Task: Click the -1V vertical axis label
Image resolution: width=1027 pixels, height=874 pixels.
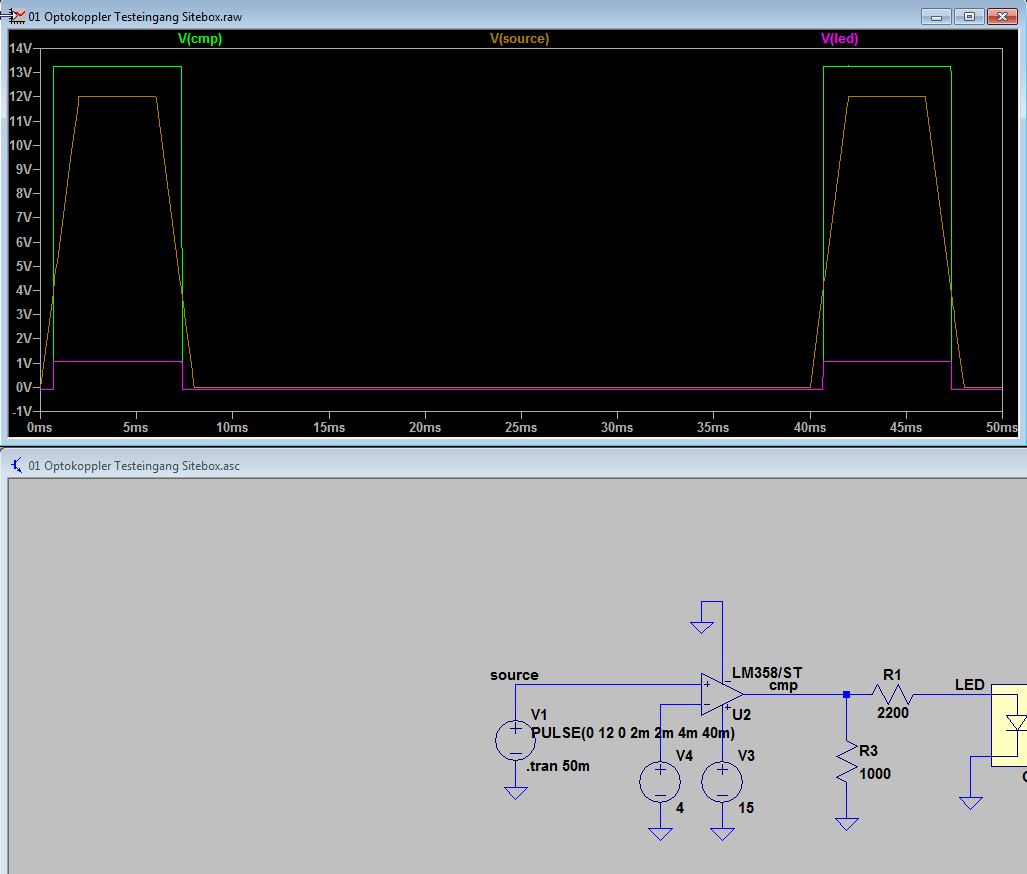Action: 20,411
